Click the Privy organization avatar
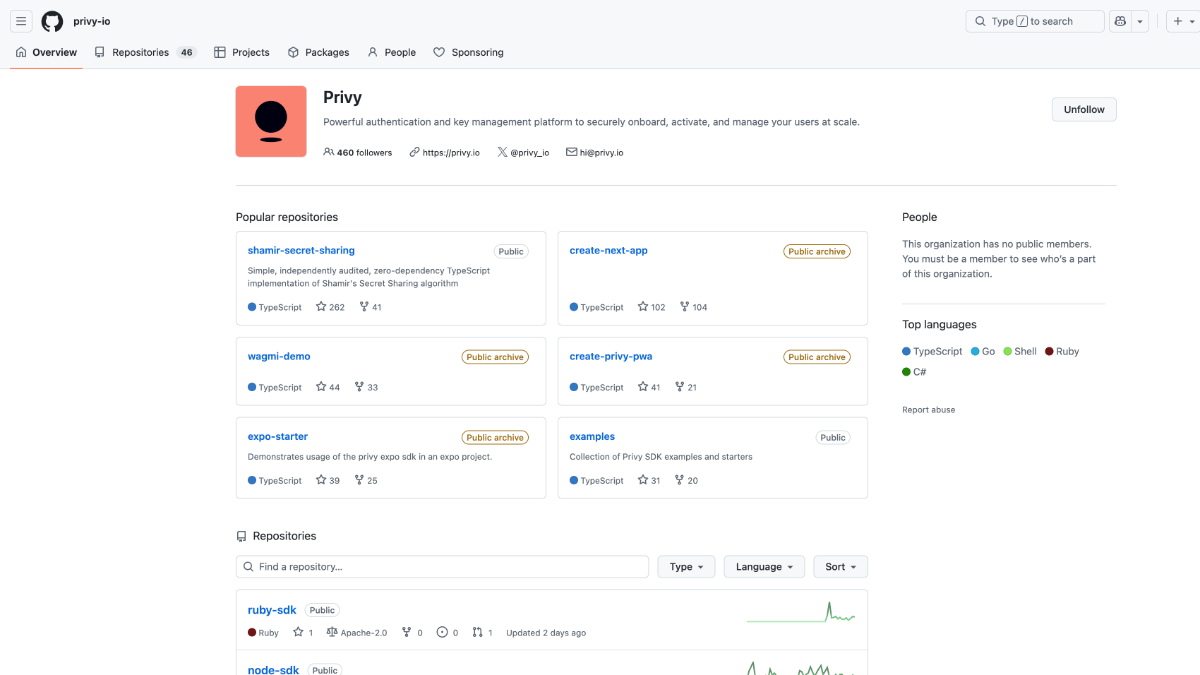The image size is (1200, 675). click(x=271, y=121)
